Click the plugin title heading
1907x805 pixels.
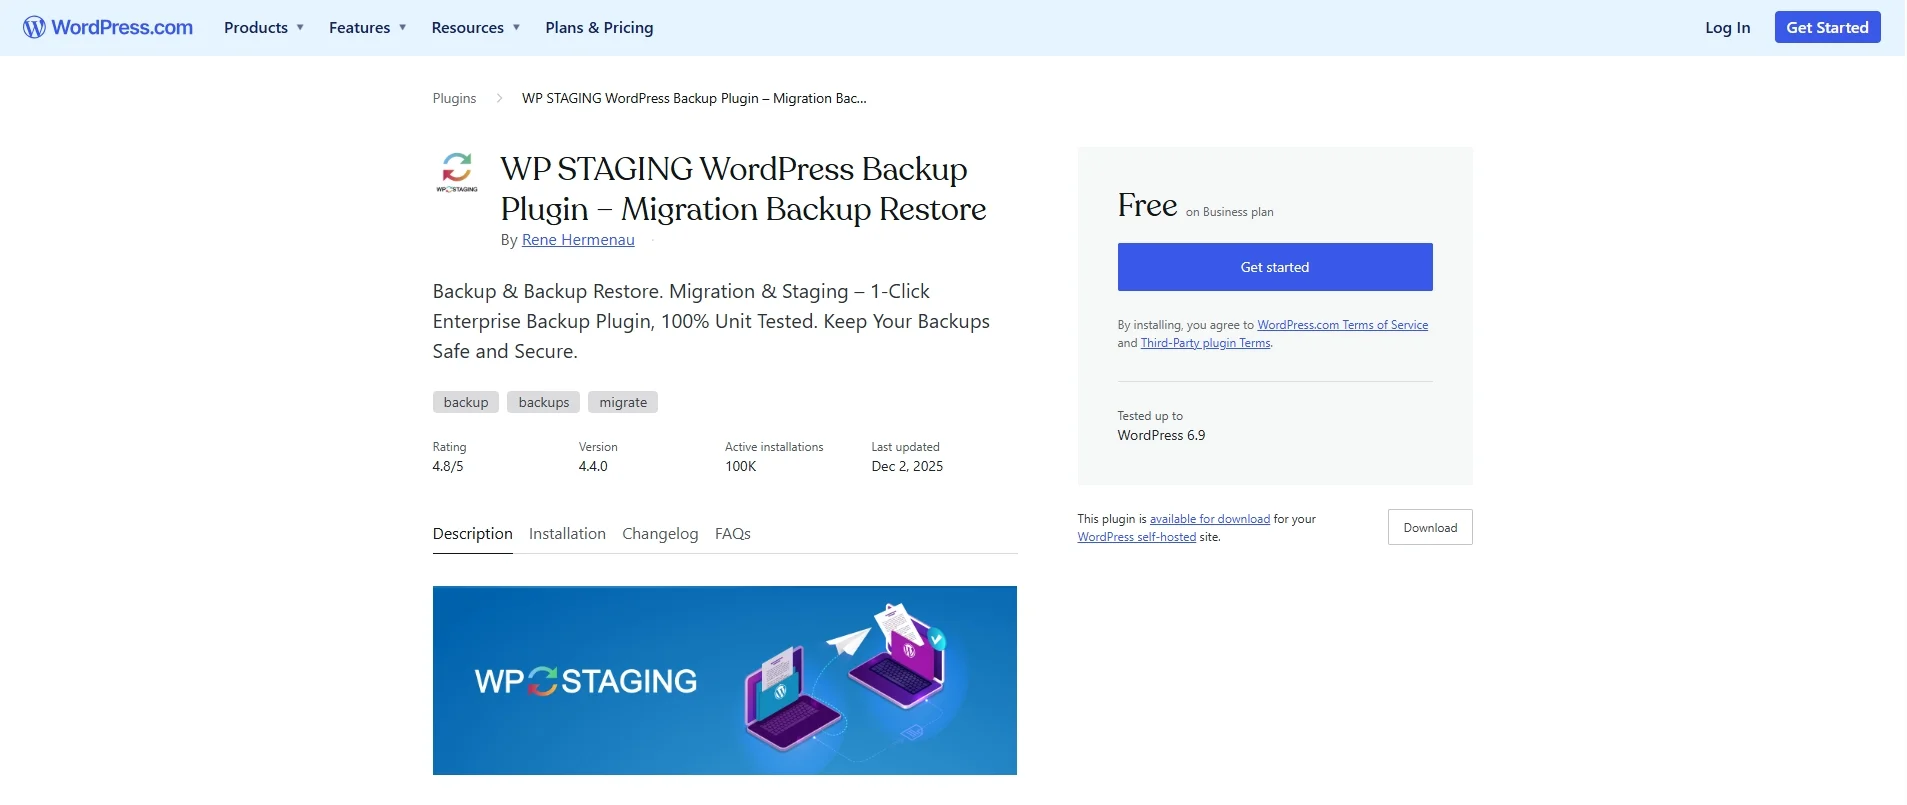click(x=743, y=189)
